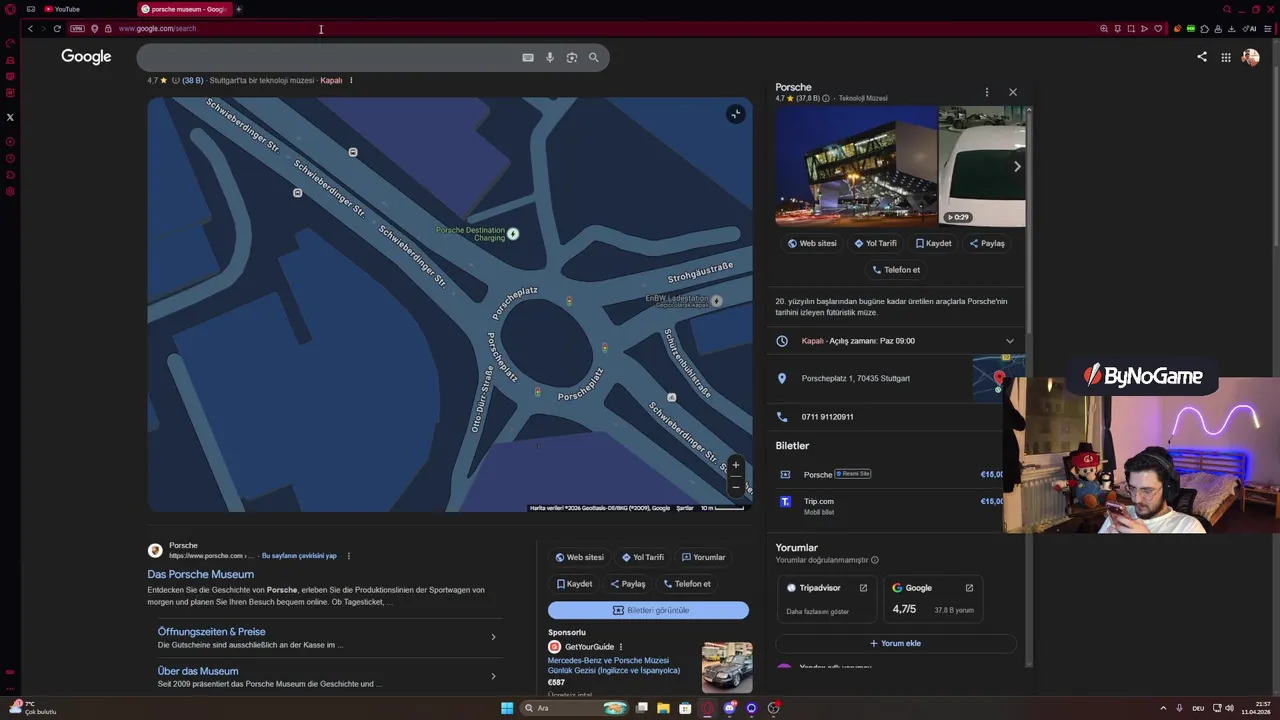Open Discord from the taskbar

[730, 708]
